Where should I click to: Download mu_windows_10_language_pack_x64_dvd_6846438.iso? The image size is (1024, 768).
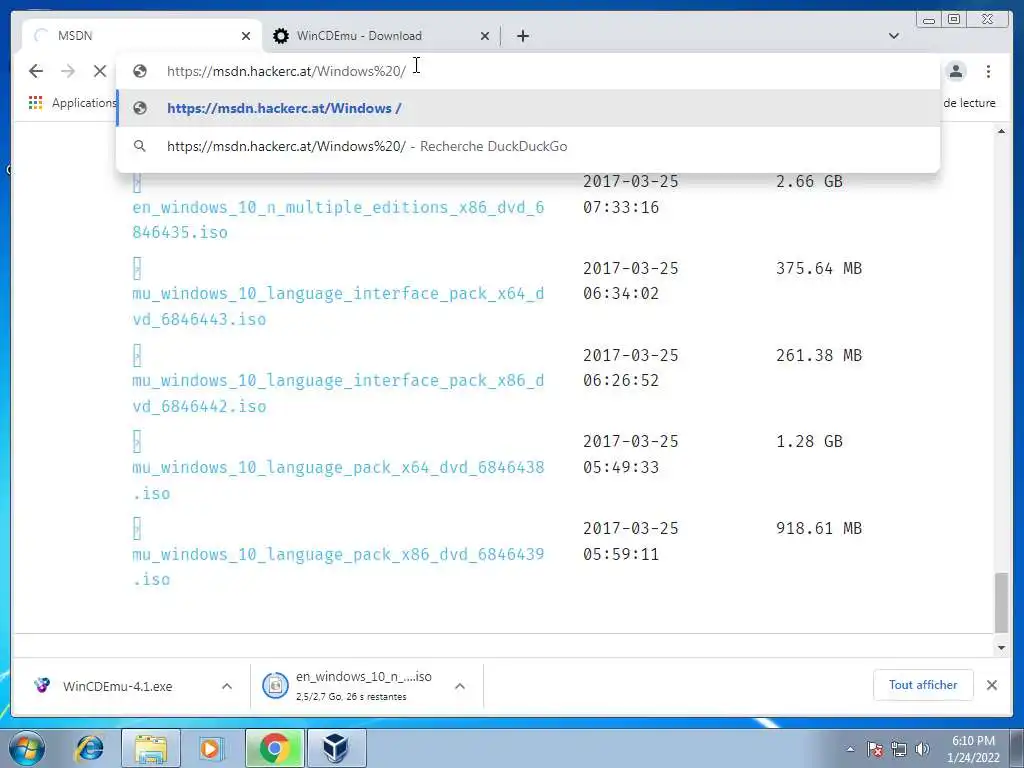pyautogui.click(x=338, y=480)
